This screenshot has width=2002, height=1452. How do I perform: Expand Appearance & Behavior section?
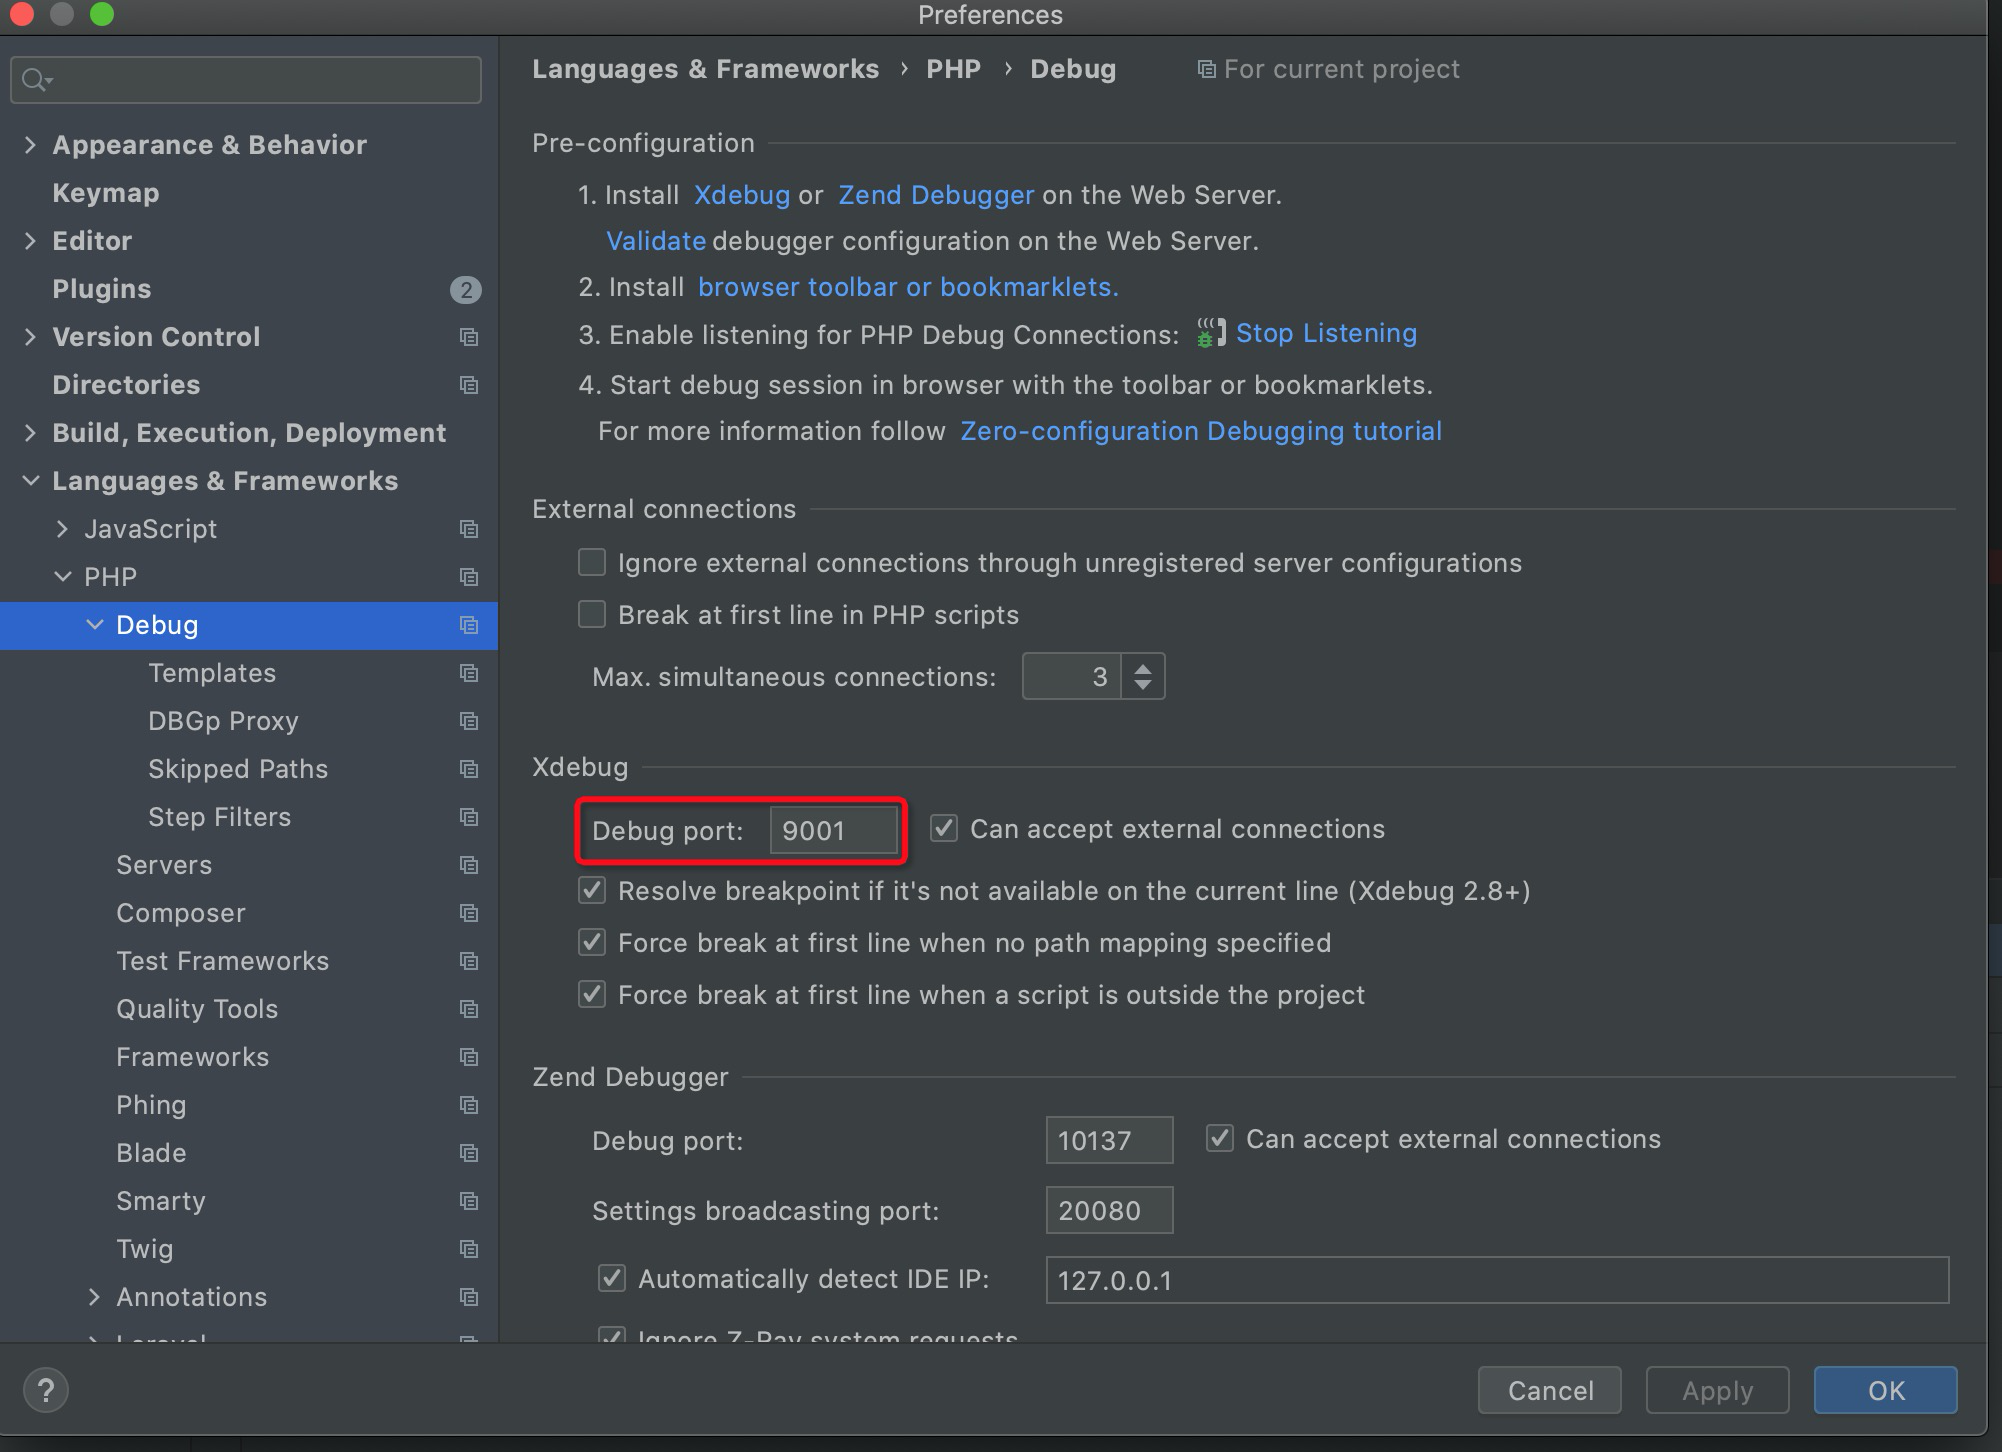(x=30, y=145)
